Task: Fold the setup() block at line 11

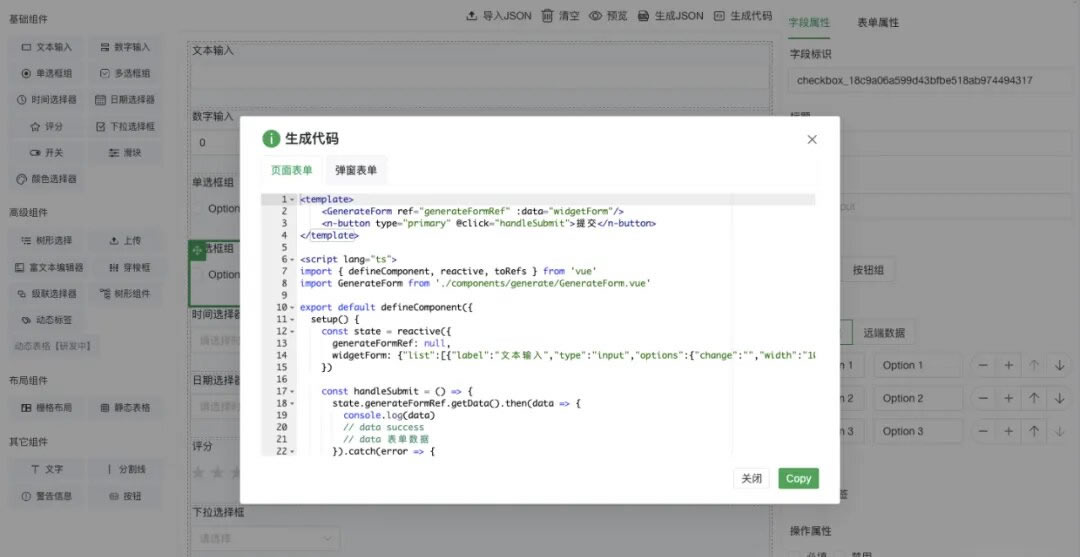Action: pyautogui.click(x=293, y=319)
